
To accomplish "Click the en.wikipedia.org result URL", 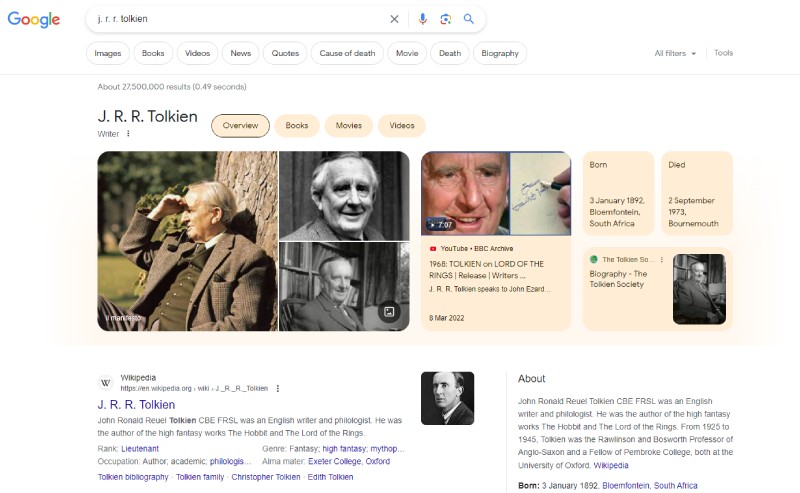I will click(194, 388).
